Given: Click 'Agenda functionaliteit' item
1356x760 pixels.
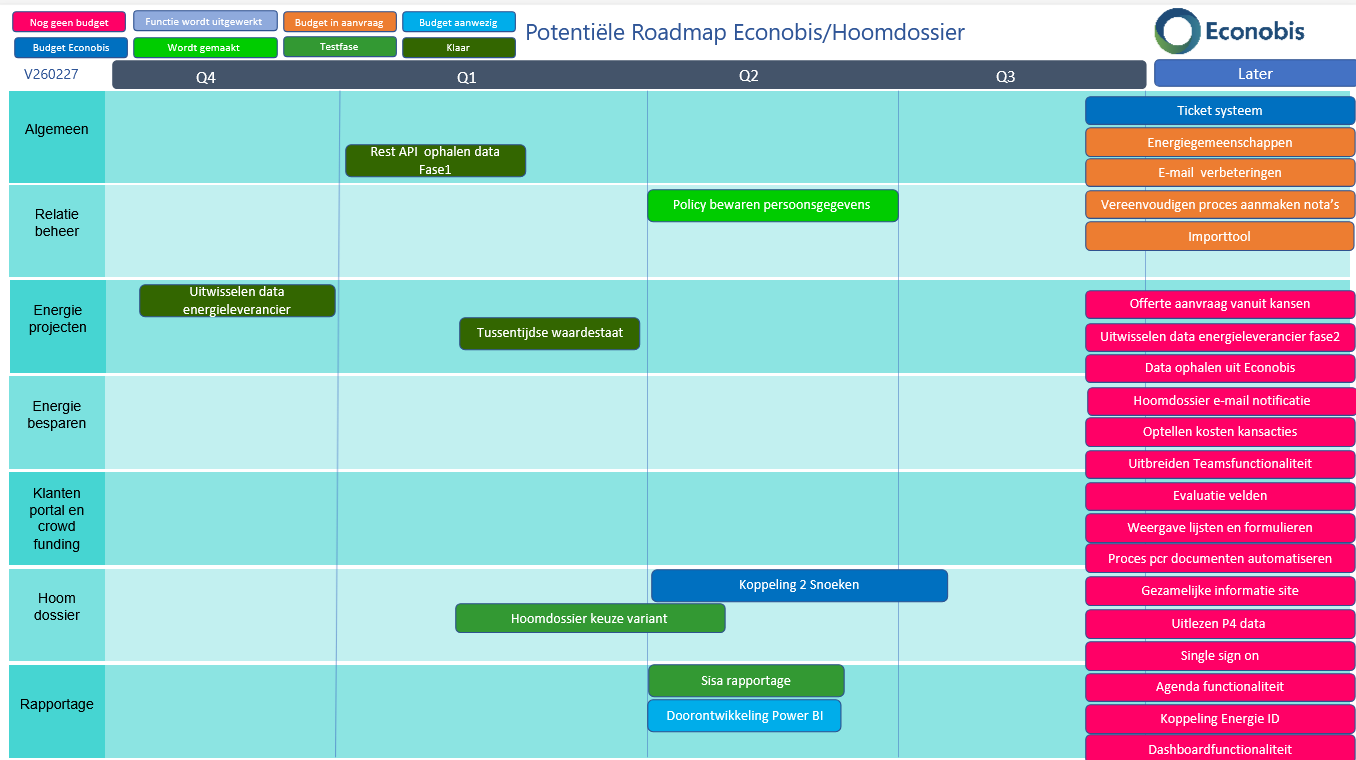Looking at the screenshot, I should [1220, 687].
